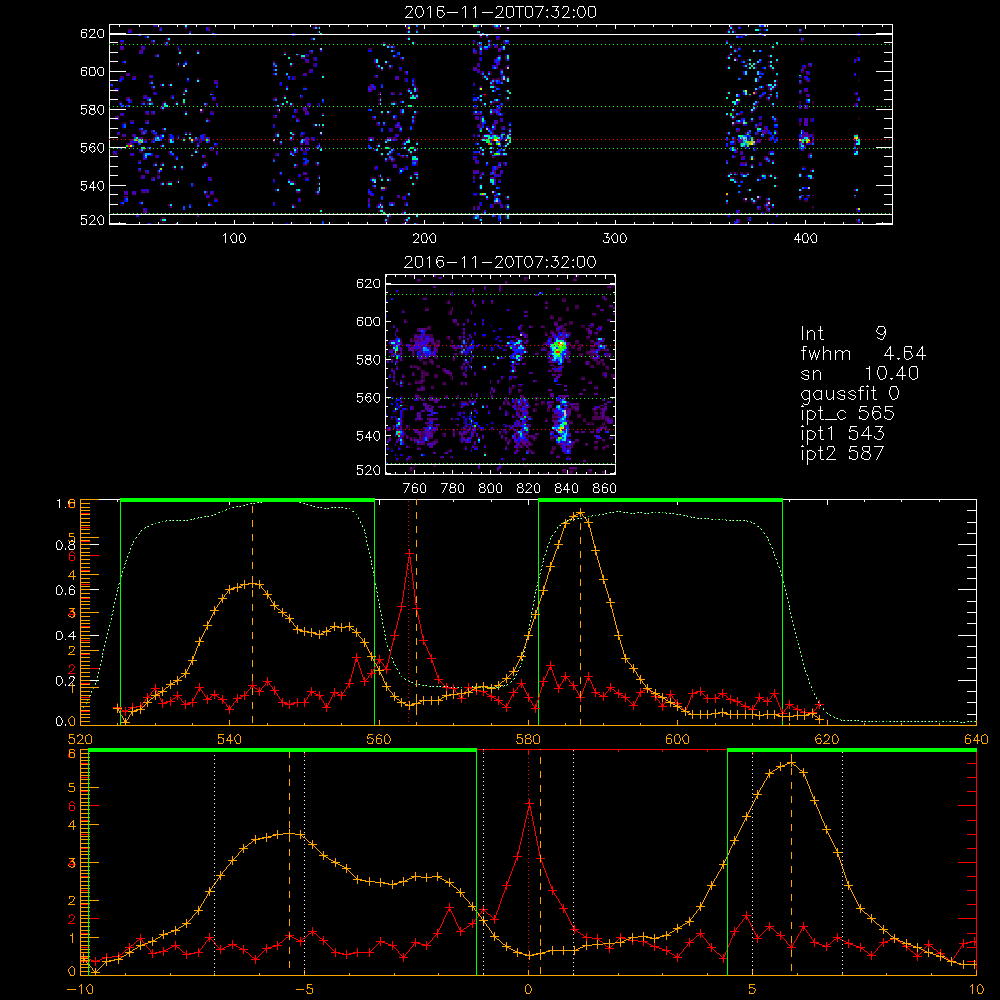Click x-axis label 0 on bottom plot
Screen dimensions: 1000x1000
pos(528,989)
